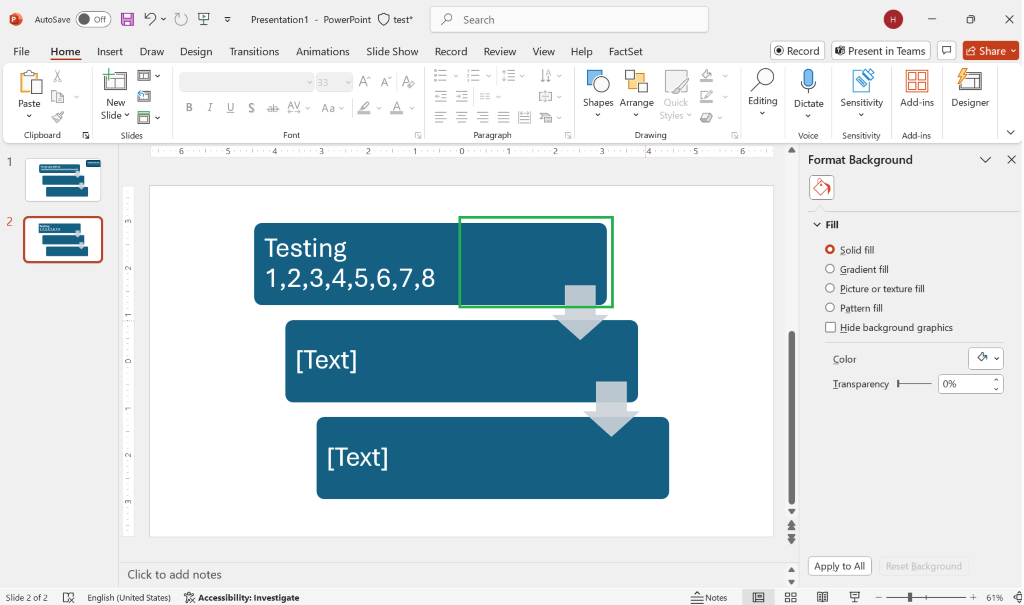The width and height of the screenshot is (1024, 605).
Task: Switch to the Insert tab
Action: [110, 51]
